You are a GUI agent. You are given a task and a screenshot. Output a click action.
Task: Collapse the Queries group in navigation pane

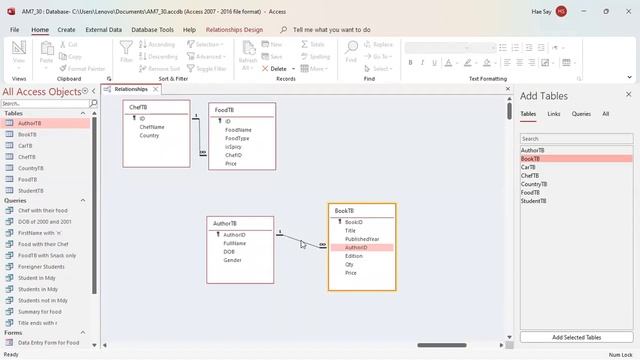(83, 200)
